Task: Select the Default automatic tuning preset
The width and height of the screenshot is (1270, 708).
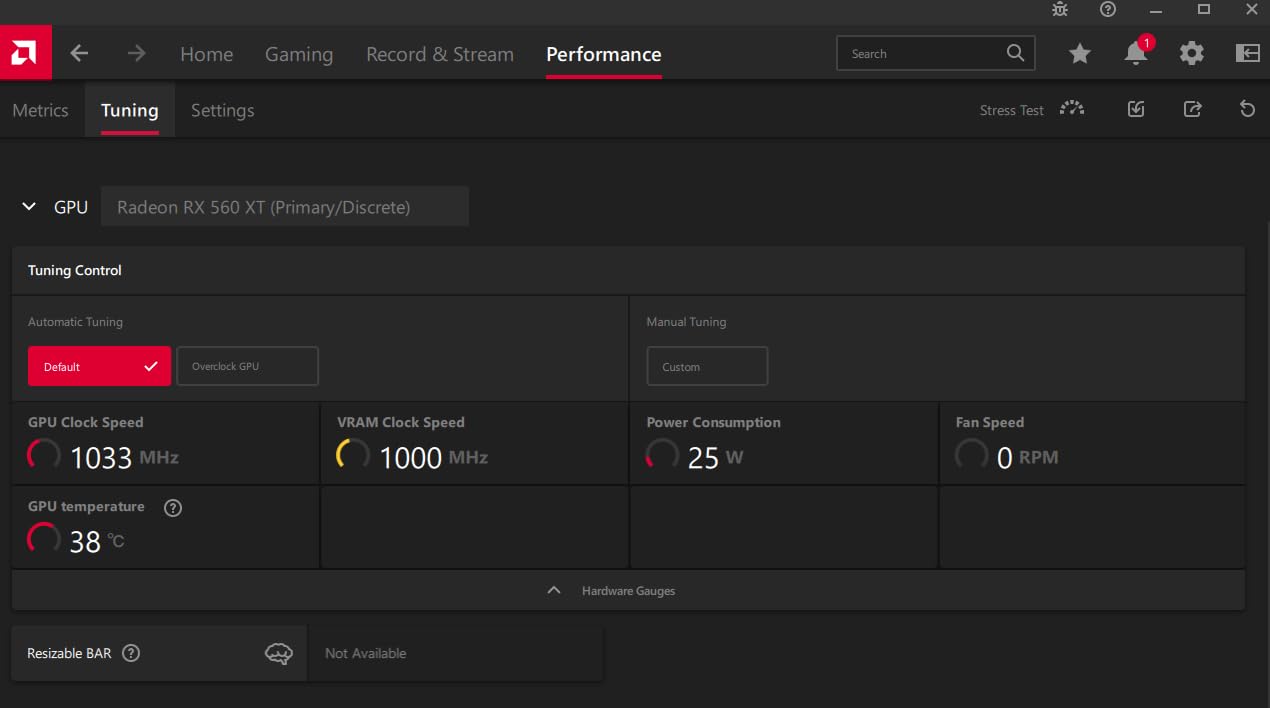Action: click(99, 366)
